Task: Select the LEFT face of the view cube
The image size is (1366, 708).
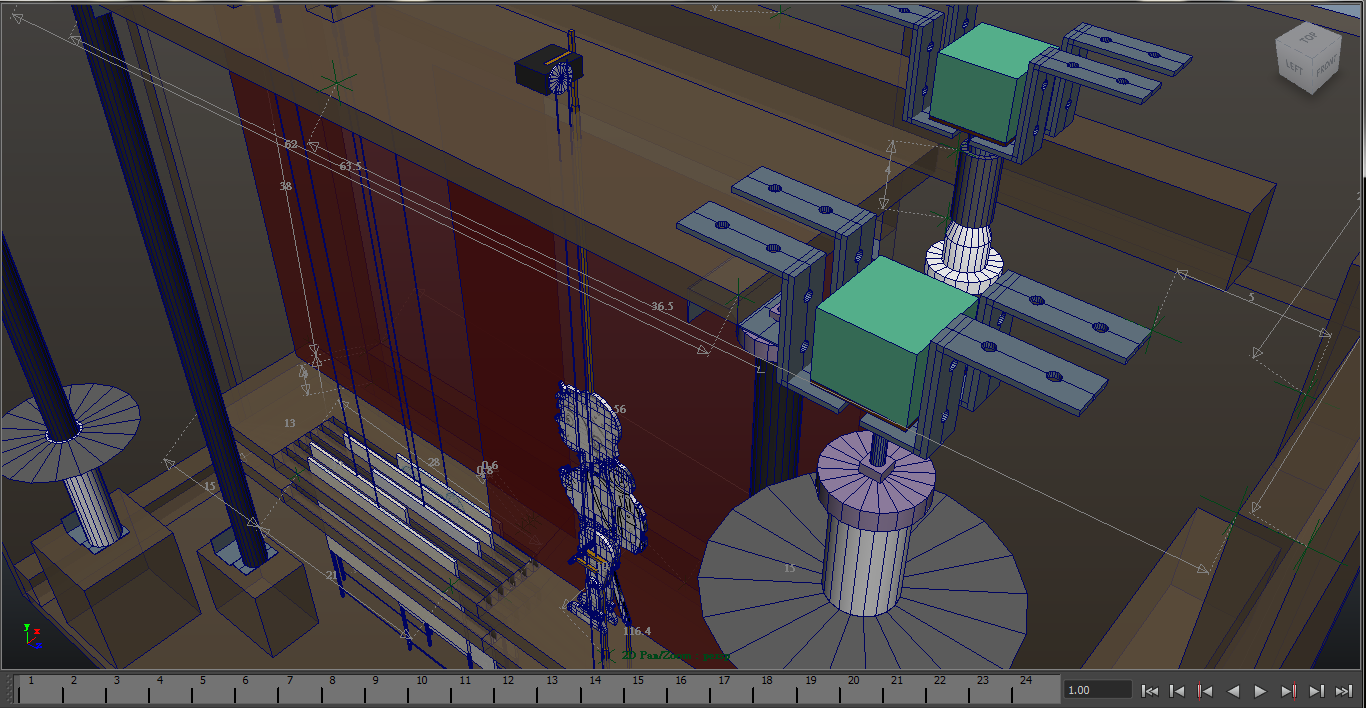Action: (1295, 68)
